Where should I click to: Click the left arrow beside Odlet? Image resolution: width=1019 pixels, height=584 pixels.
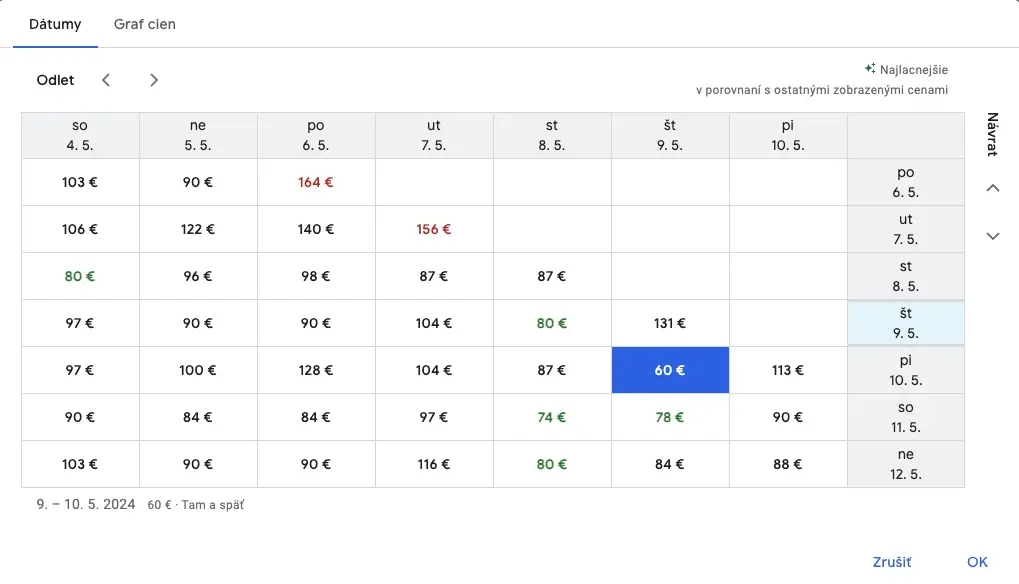106,79
